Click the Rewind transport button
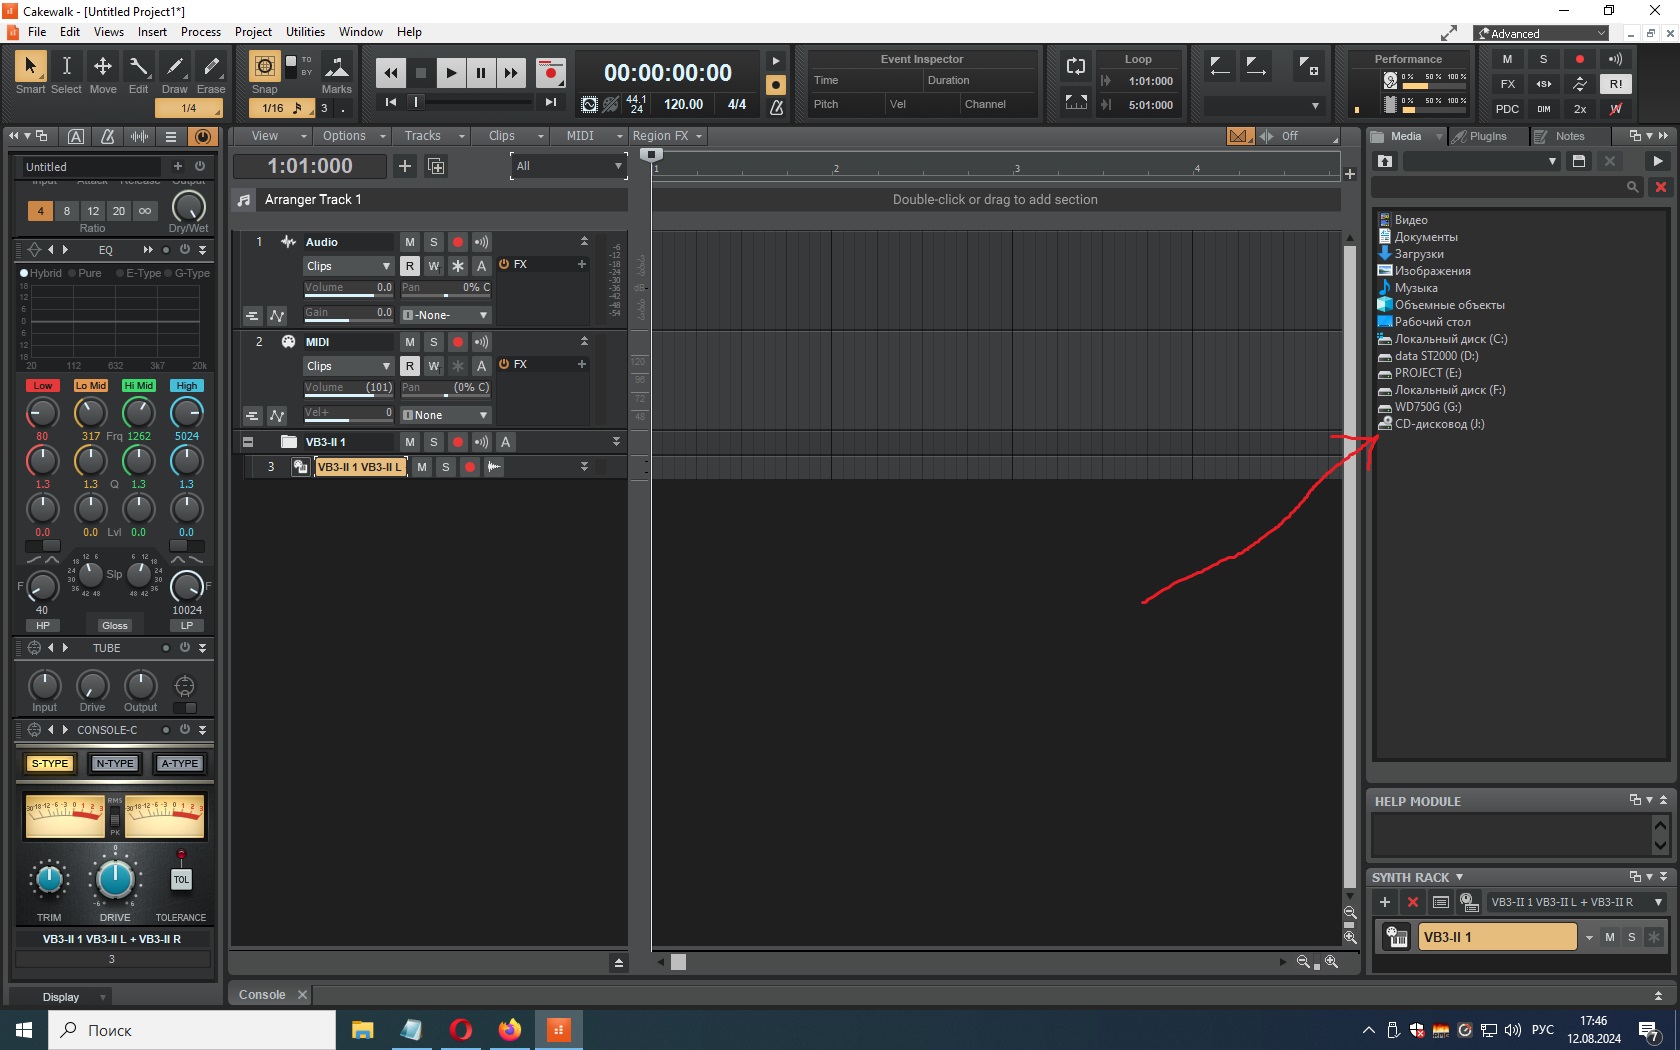 [x=390, y=72]
